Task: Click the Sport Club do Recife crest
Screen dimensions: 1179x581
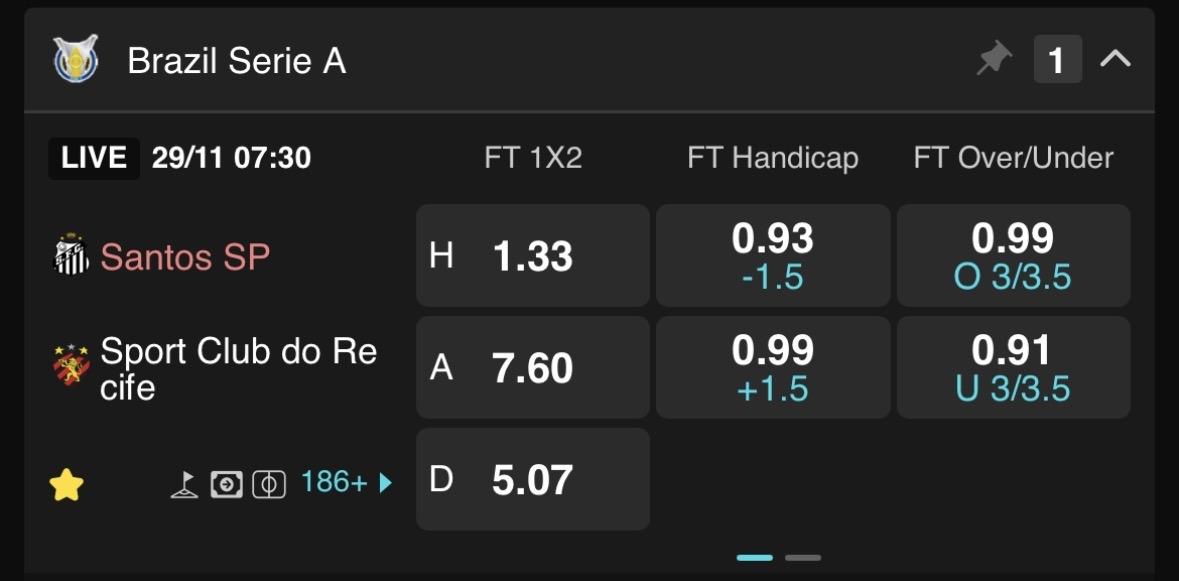Action: click(71, 367)
